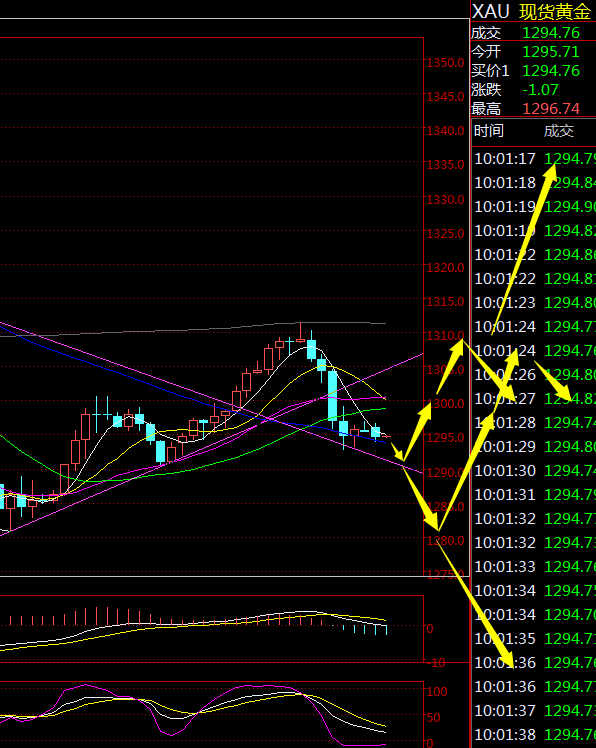Click the 1340.0 price axis label
This screenshot has height=748, width=596.
445,131
